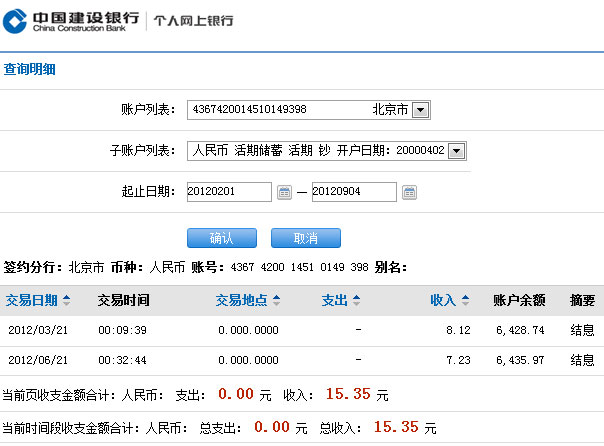Screen dimensions: 604x446
Task: Click the China Construction Bank logo
Action: (71, 22)
